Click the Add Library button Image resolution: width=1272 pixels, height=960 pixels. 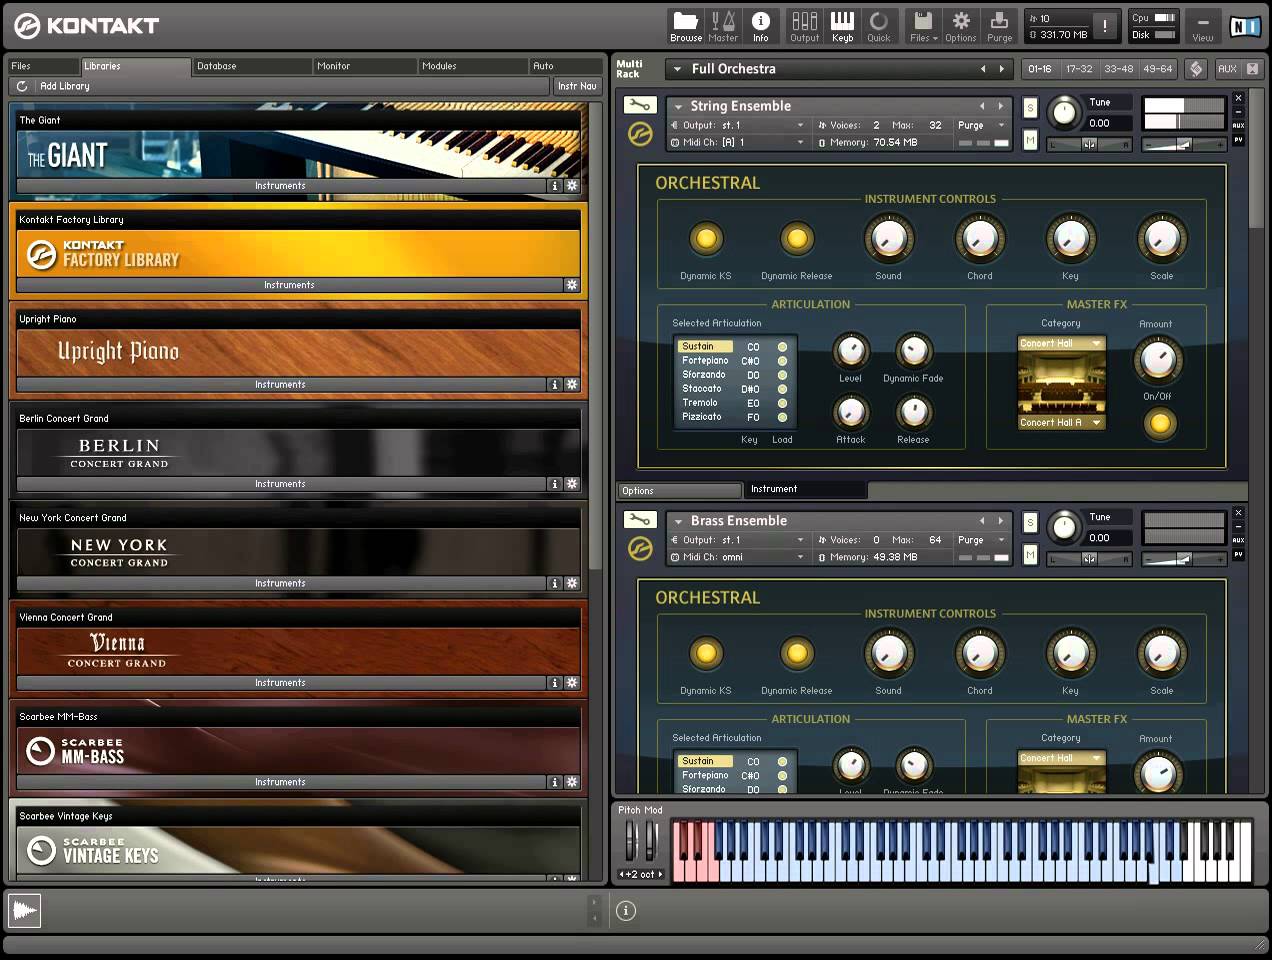point(65,86)
